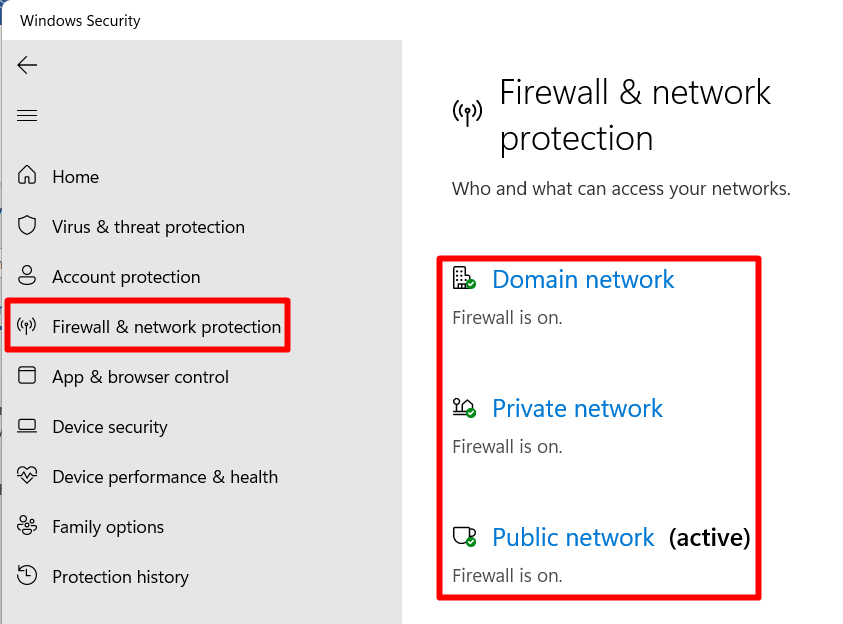Image resolution: width=843 pixels, height=624 pixels.
Task: Open the Private network settings link
Action: (x=577, y=408)
